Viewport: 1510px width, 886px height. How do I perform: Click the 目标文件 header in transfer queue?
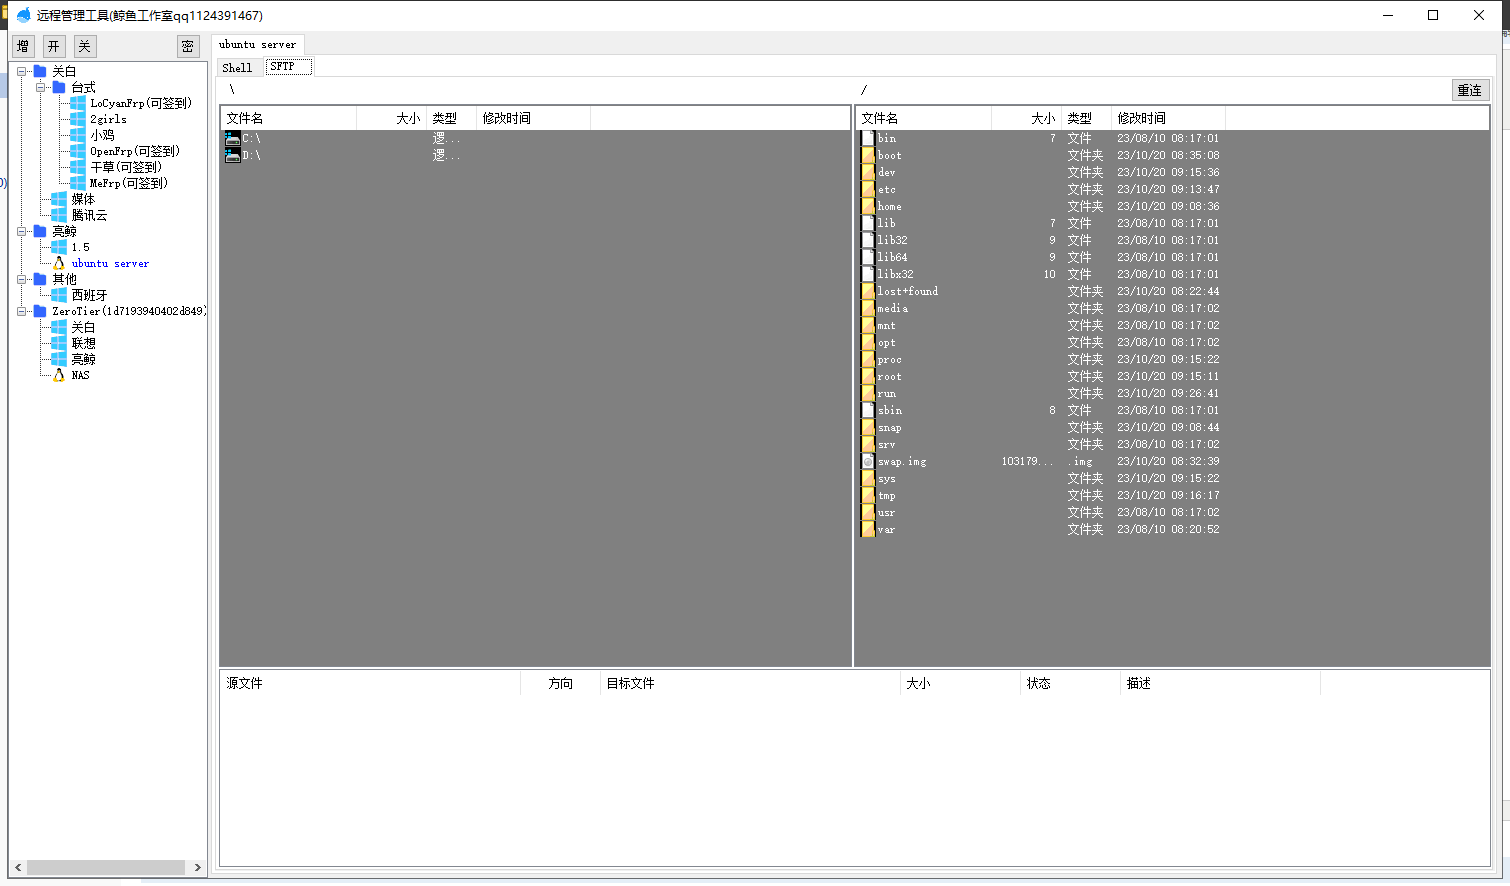tap(750, 683)
